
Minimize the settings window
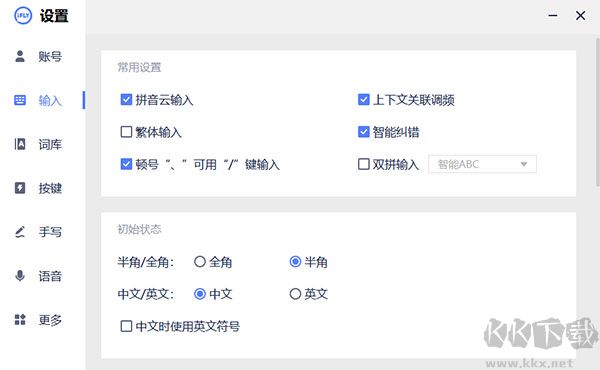[x=553, y=16]
